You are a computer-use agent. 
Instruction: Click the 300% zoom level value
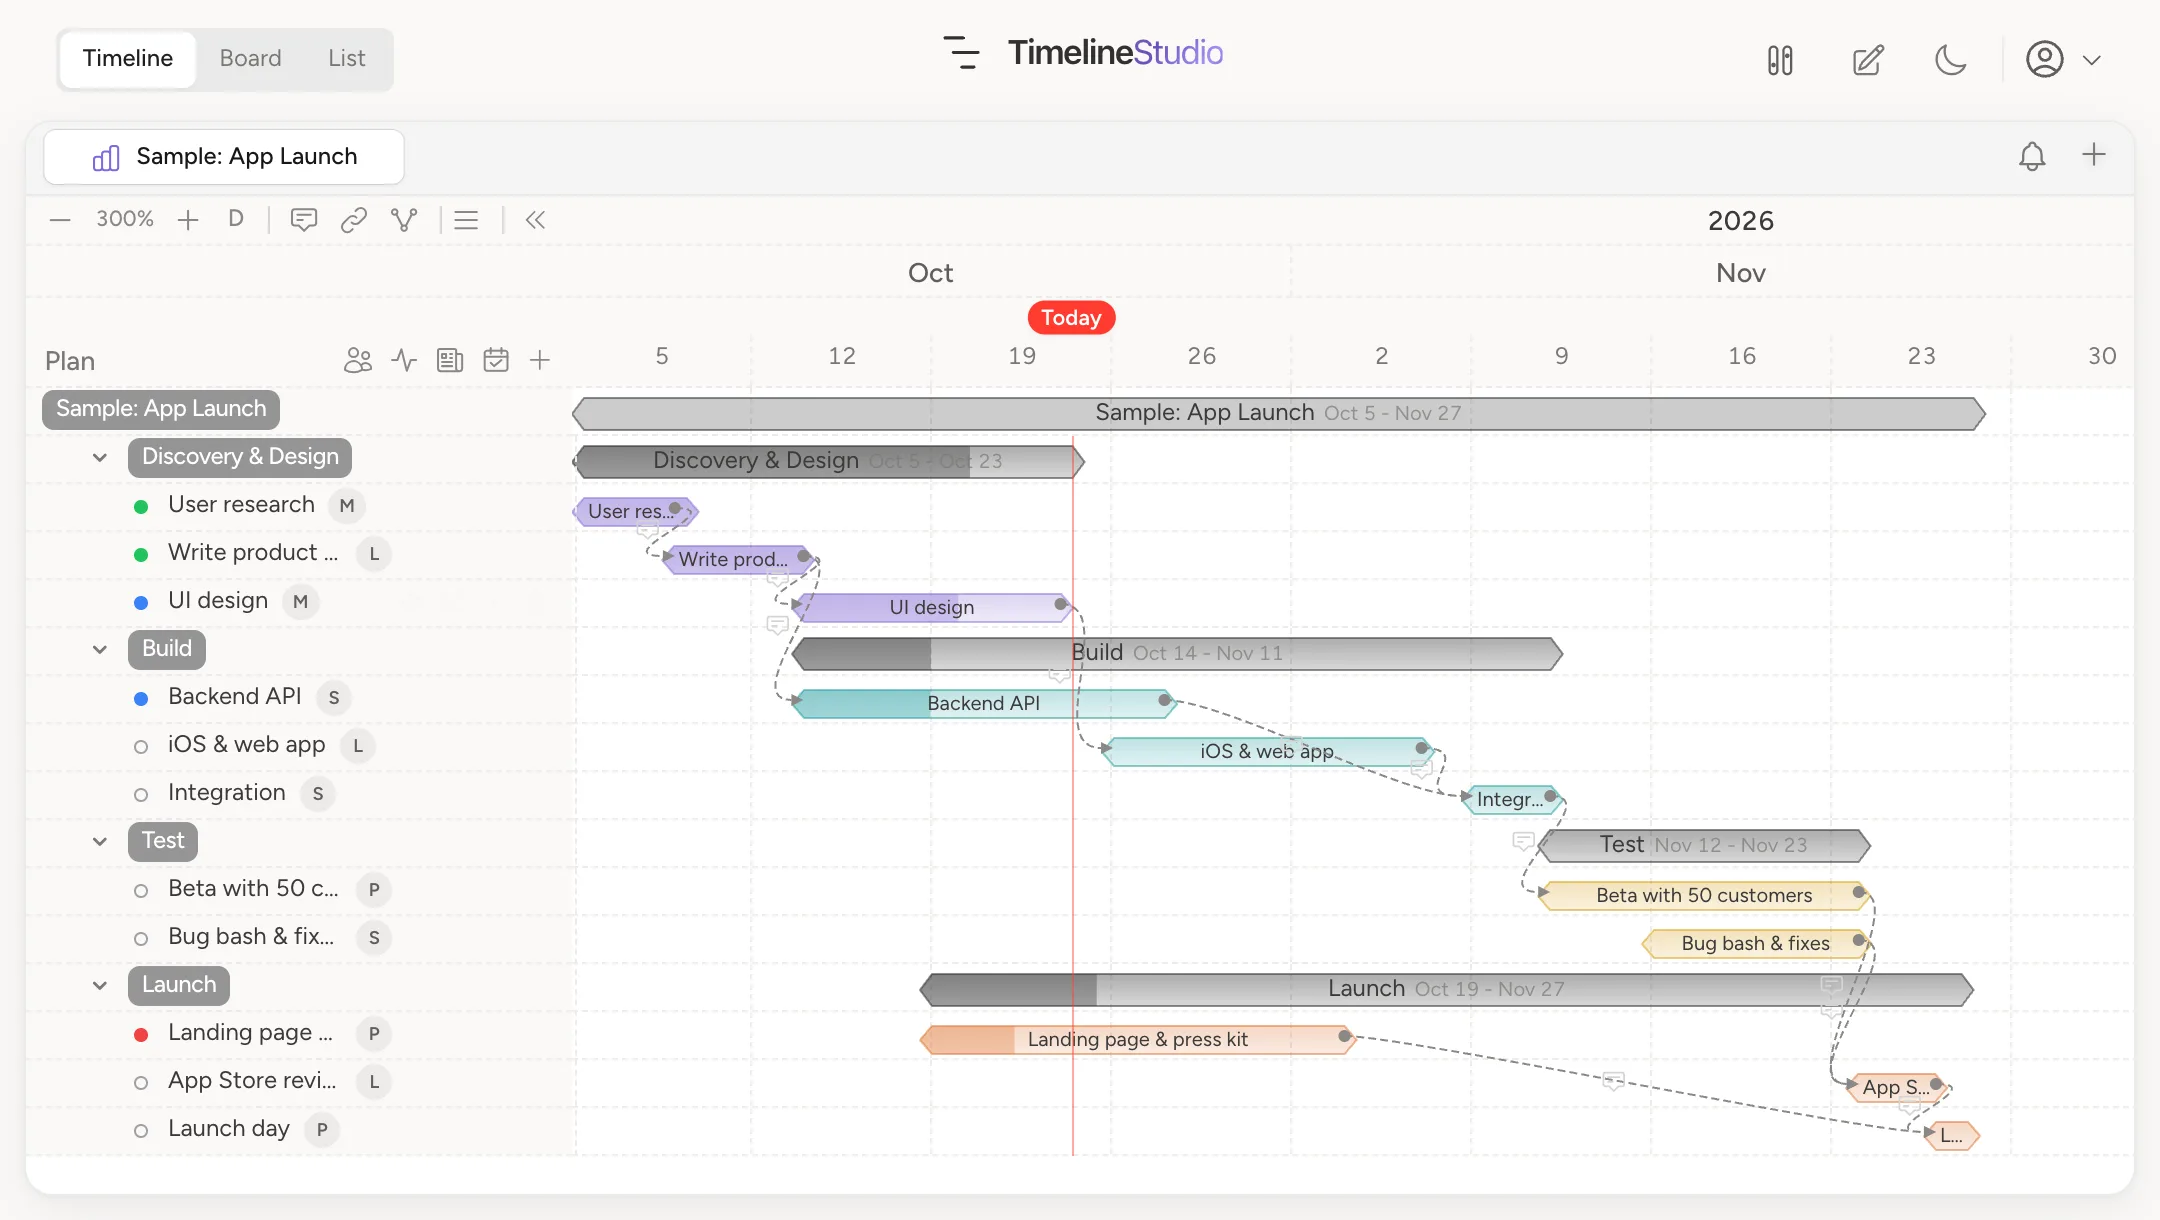125,219
